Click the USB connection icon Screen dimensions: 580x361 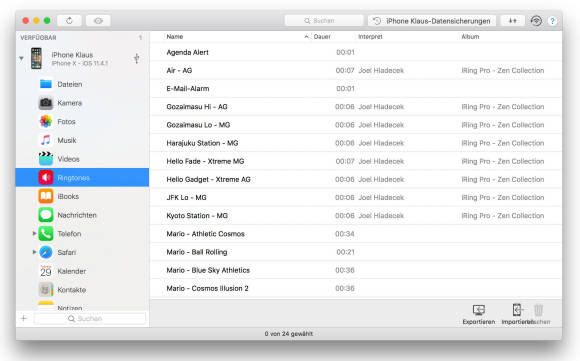pos(136,58)
